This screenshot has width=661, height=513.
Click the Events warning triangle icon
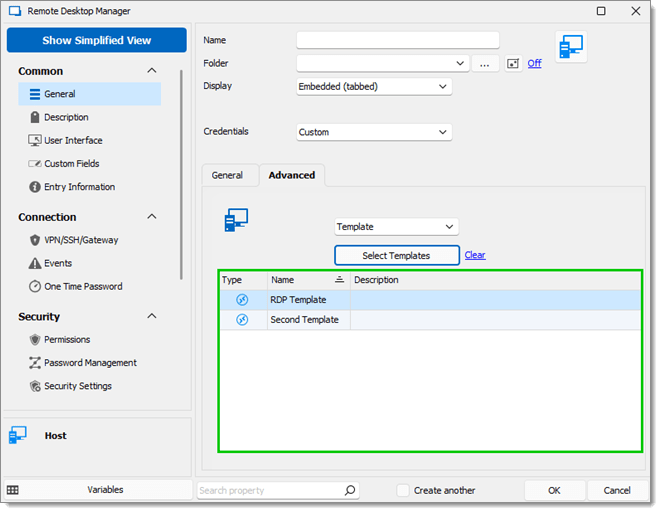pos(35,263)
